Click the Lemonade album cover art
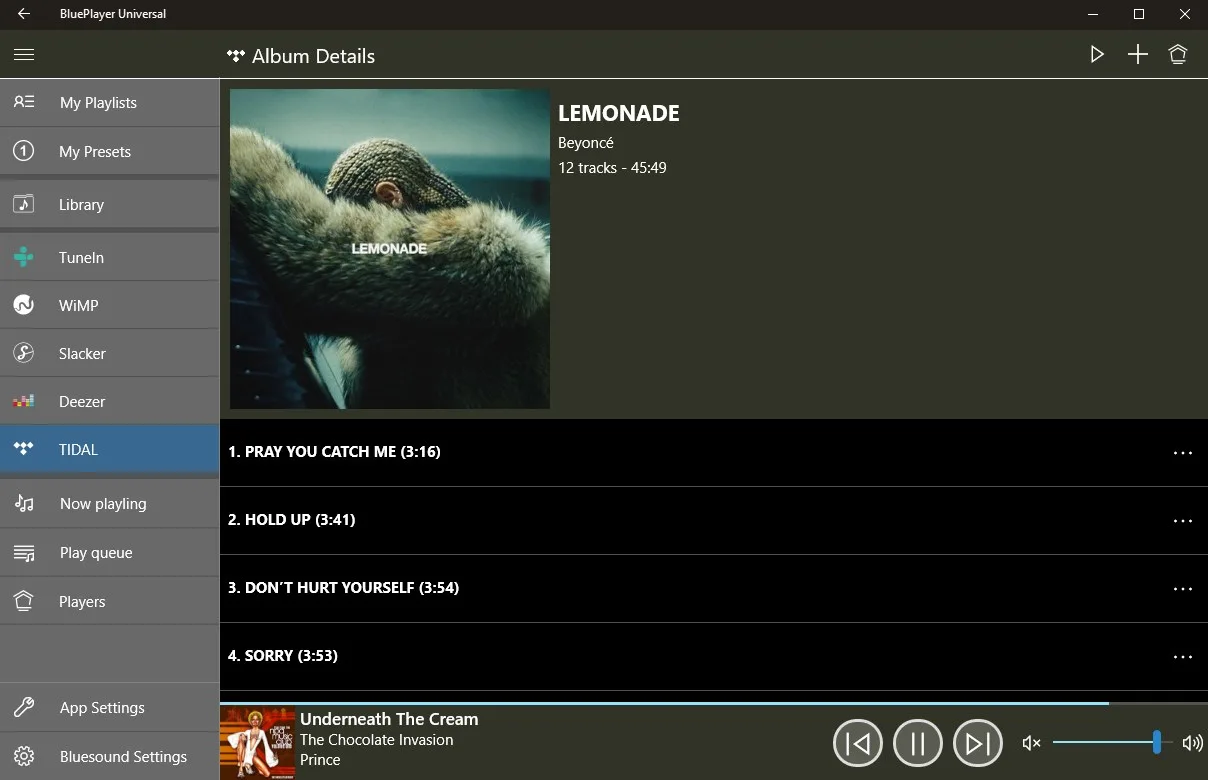This screenshot has height=780, width=1208. (x=390, y=249)
